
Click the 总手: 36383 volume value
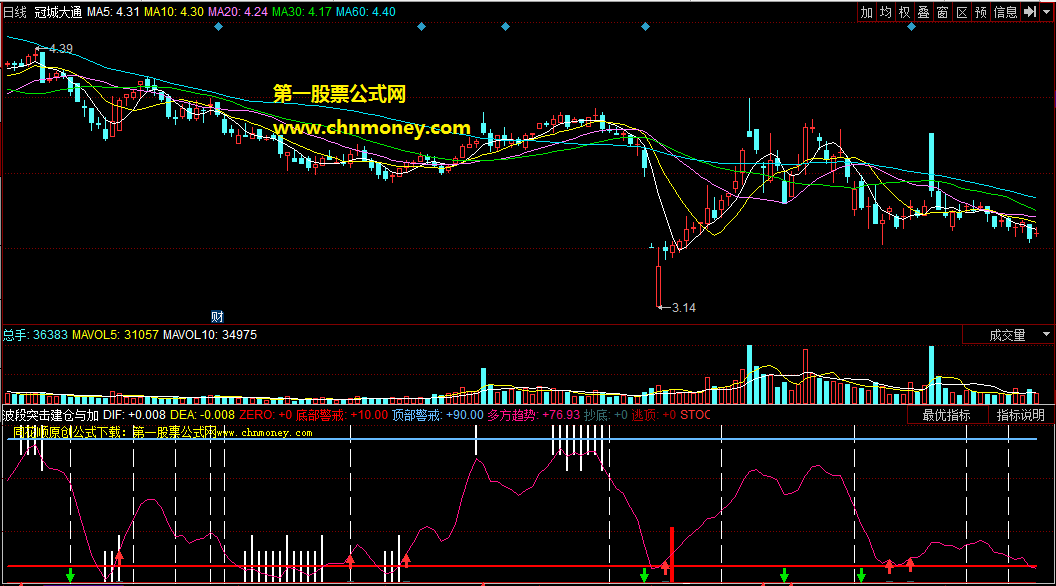(35, 335)
